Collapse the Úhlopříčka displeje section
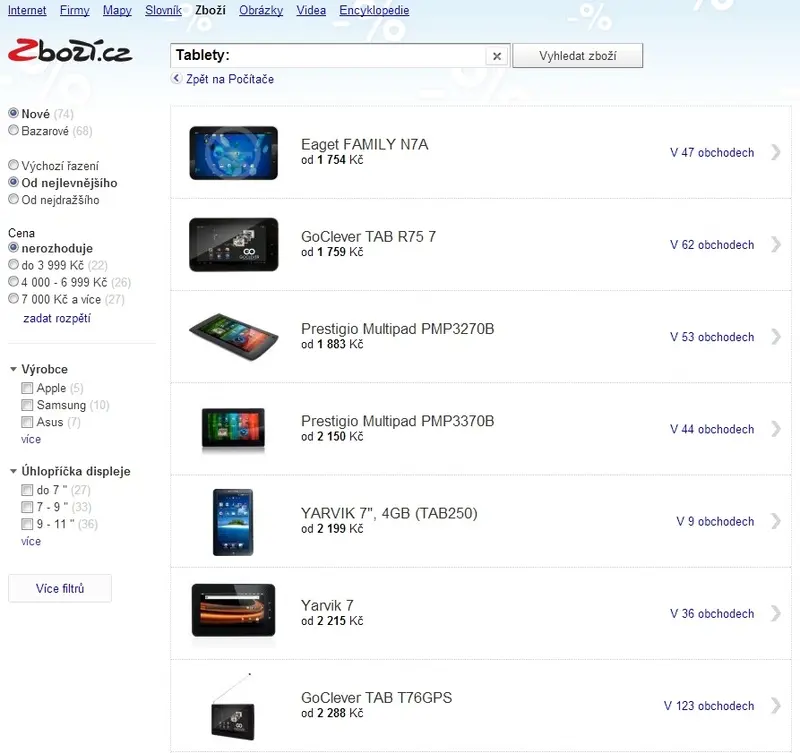Screen dimensions: 800x753 [13, 471]
